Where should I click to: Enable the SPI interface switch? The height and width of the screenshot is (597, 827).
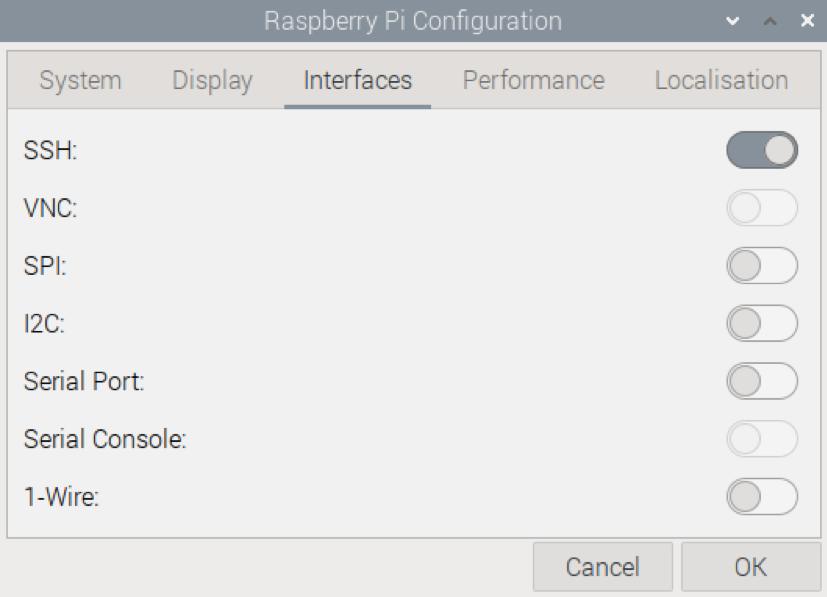pyautogui.click(x=762, y=266)
